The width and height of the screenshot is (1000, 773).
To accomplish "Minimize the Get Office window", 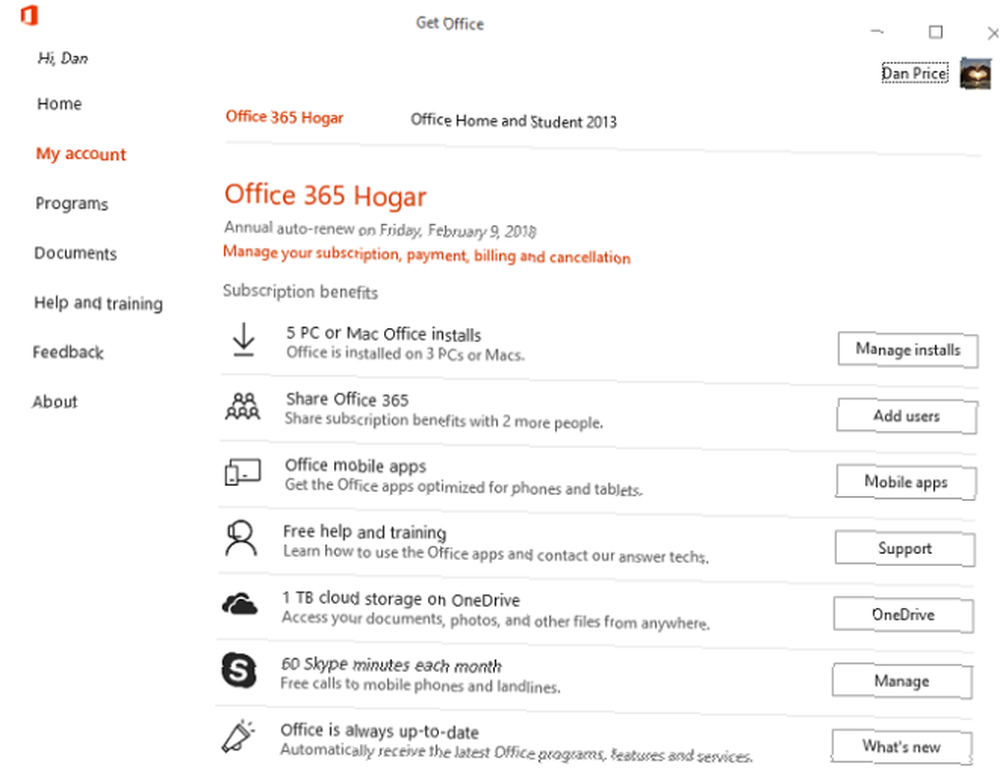I will click(878, 31).
